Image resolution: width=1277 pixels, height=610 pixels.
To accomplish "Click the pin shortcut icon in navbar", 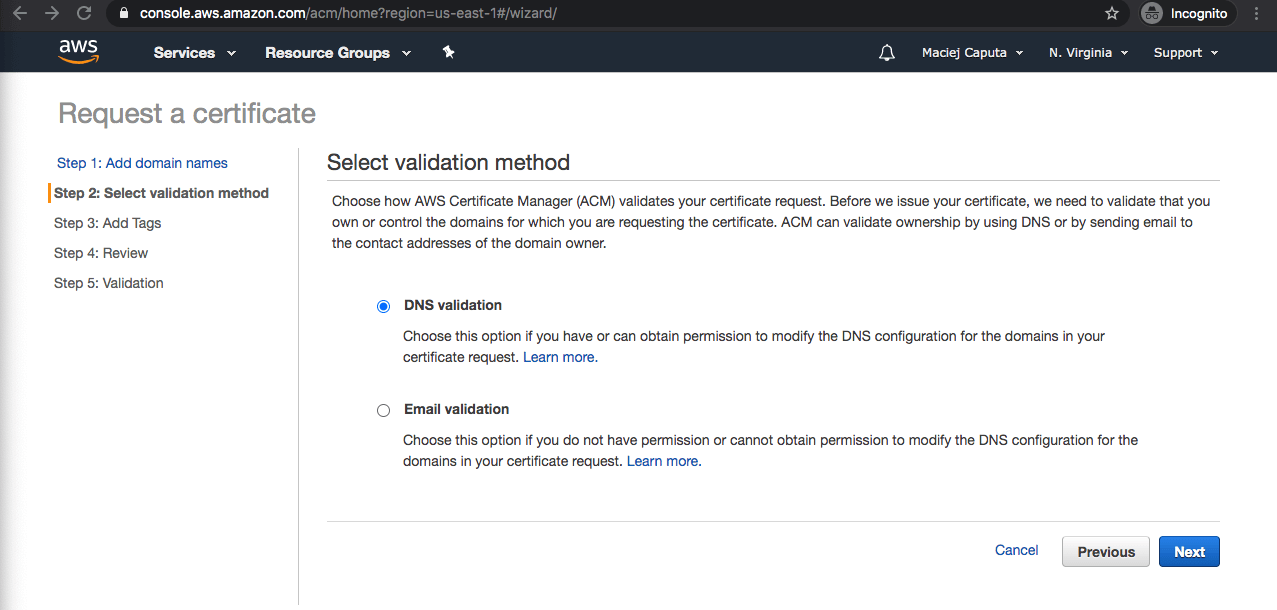I will point(448,52).
